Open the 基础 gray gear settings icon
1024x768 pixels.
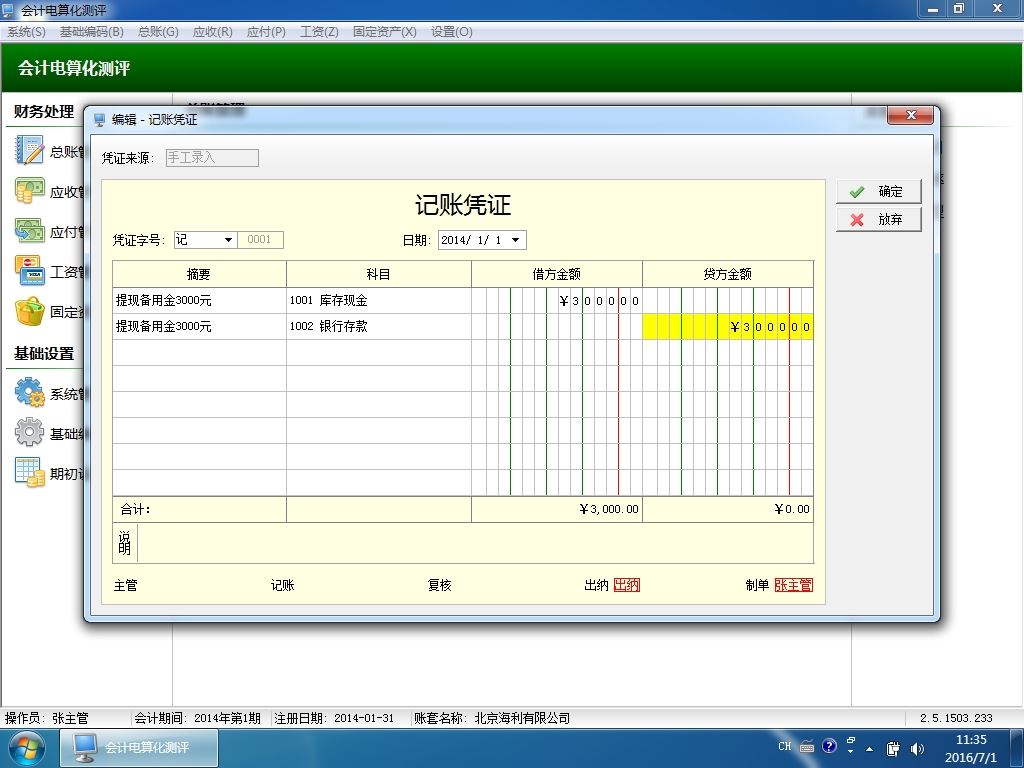pyautogui.click(x=30, y=433)
